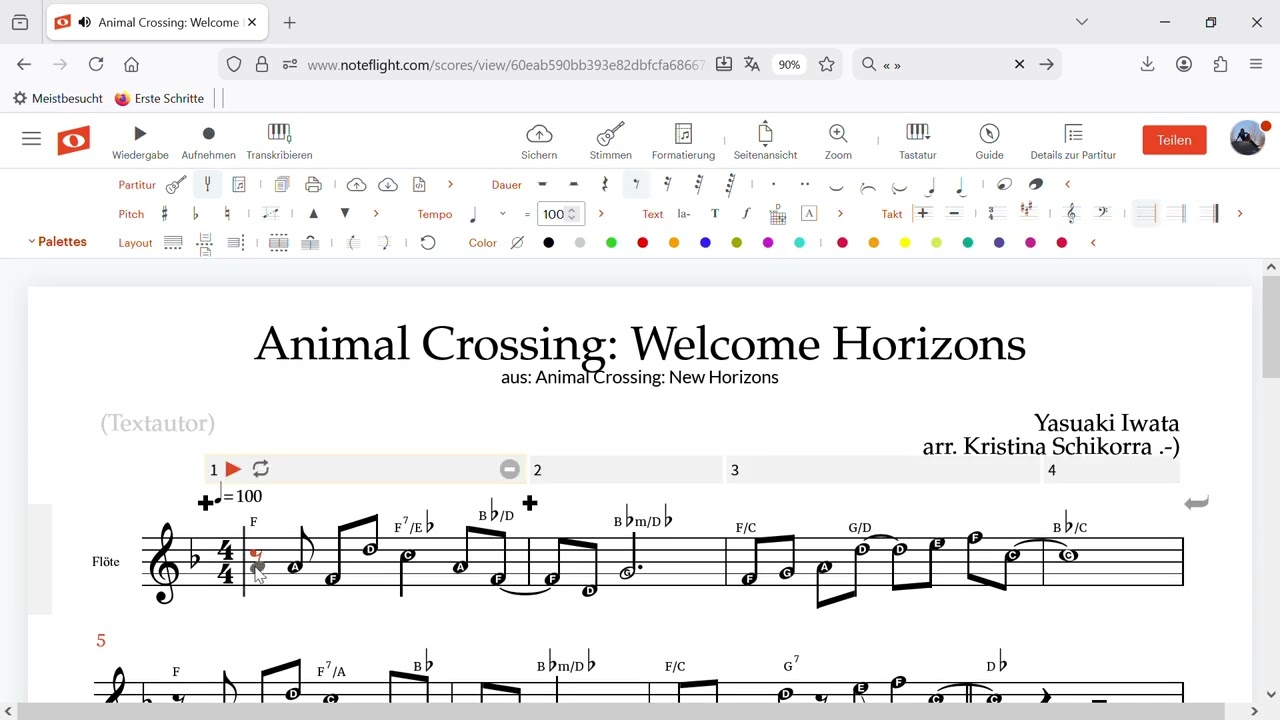Image resolution: width=1280 pixels, height=720 pixels.
Task: Click the (Textautor) placeholder text
Action: point(158,423)
